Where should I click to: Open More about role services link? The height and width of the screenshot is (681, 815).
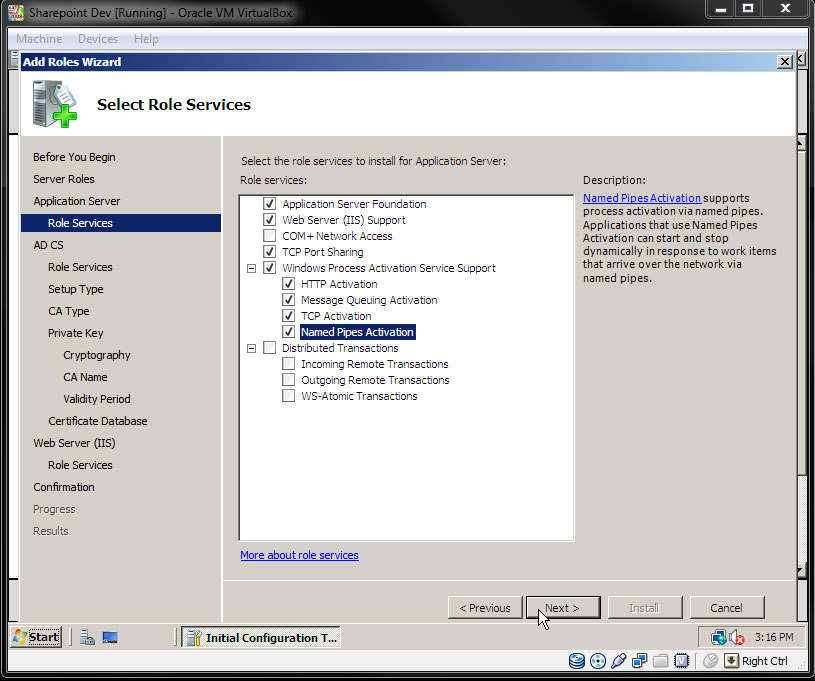299,555
